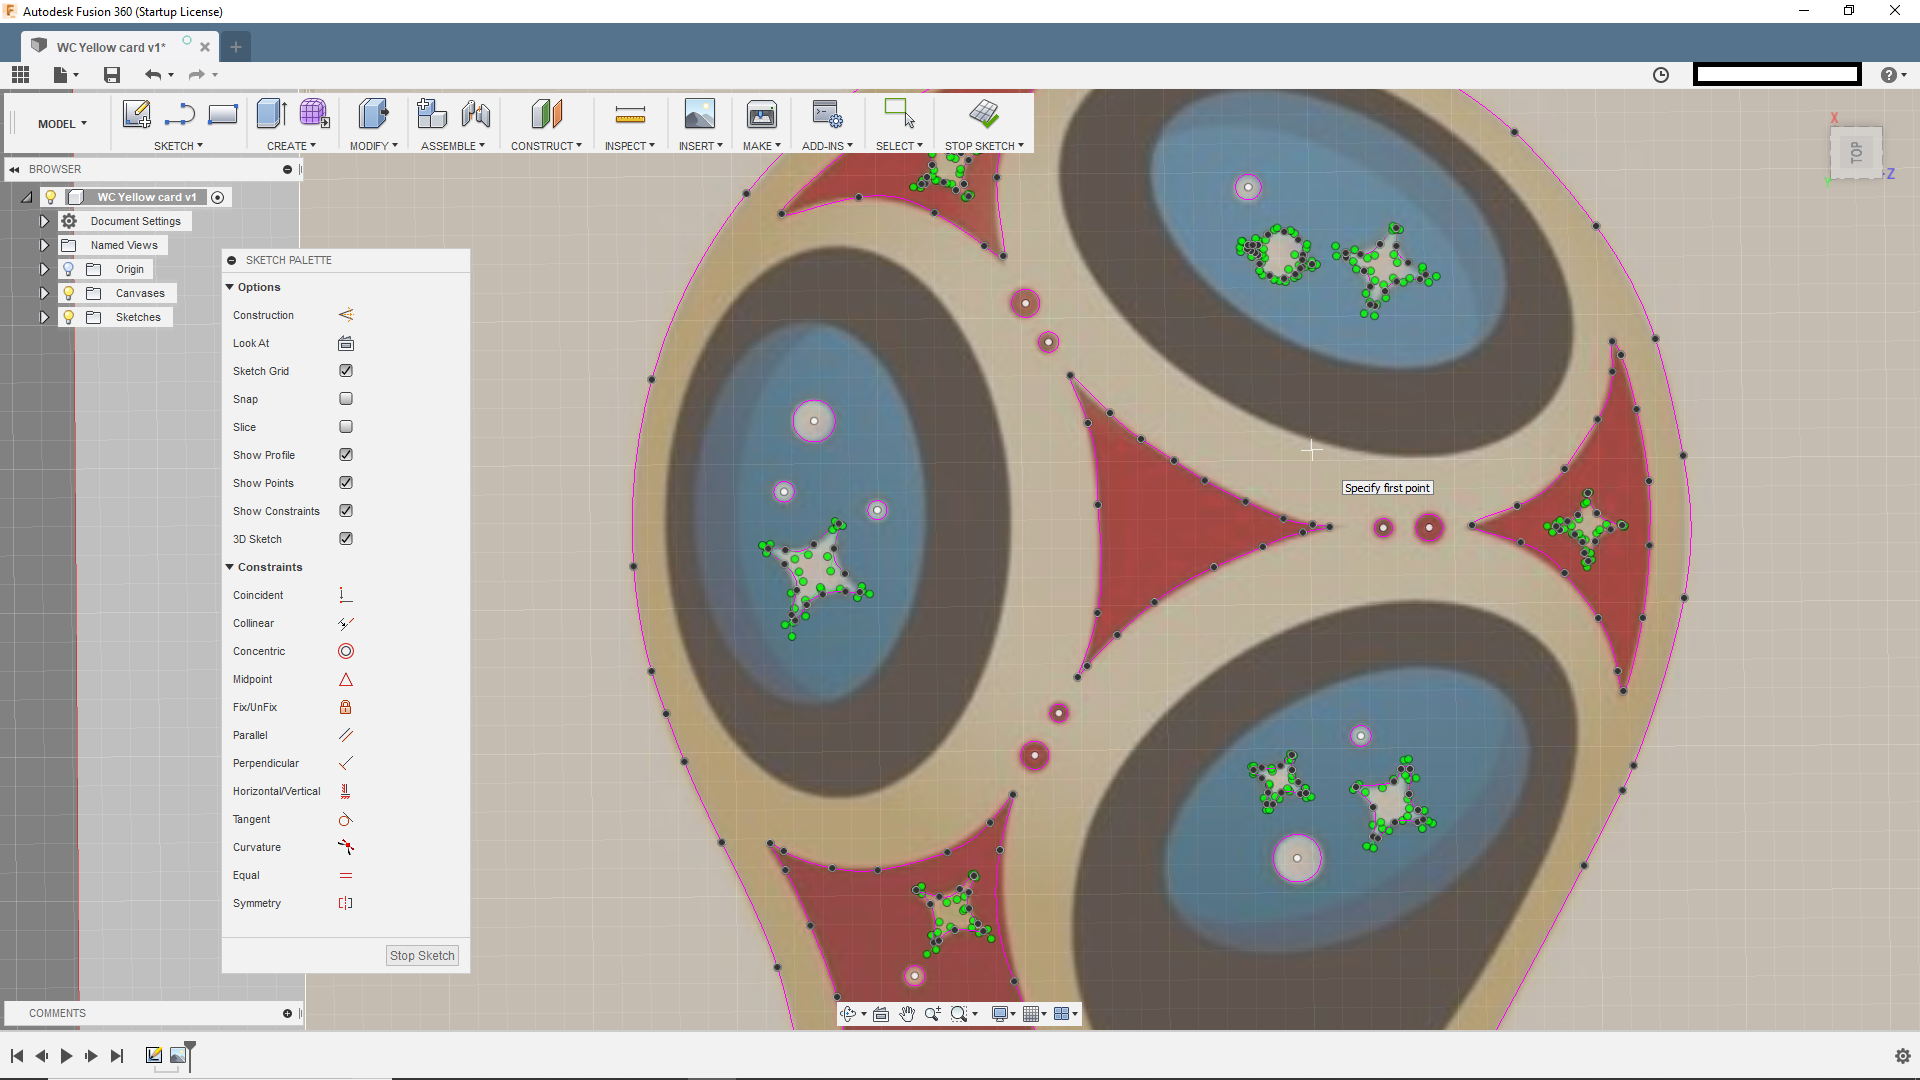Viewport: 1920px width, 1080px height.
Task: Click the Insert image icon
Action: click(x=700, y=114)
